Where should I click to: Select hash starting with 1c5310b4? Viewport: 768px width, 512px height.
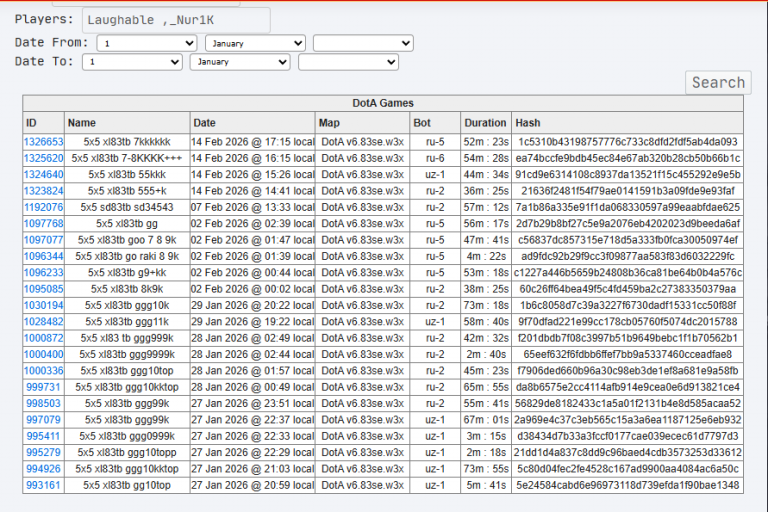tap(627, 142)
